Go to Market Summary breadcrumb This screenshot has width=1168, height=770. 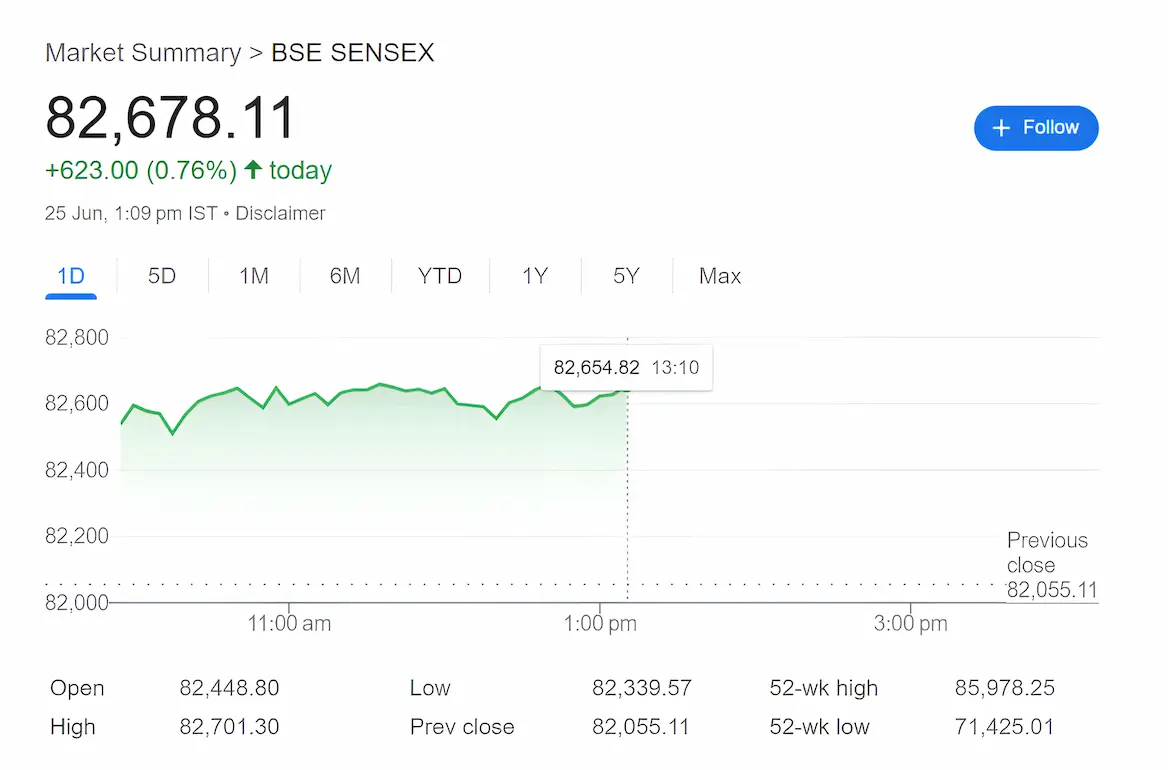pyautogui.click(x=143, y=53)
